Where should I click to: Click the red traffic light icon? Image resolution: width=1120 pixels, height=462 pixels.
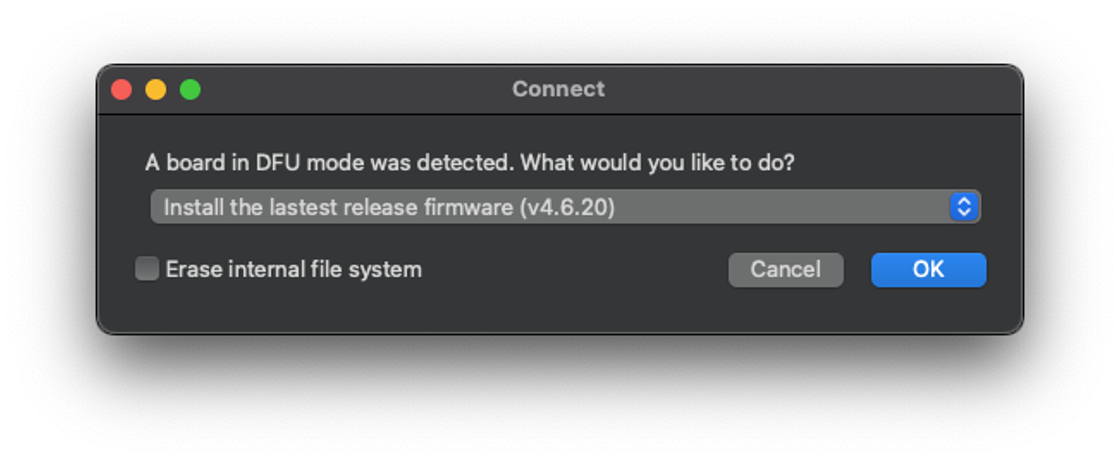click(x=122, y=89)
